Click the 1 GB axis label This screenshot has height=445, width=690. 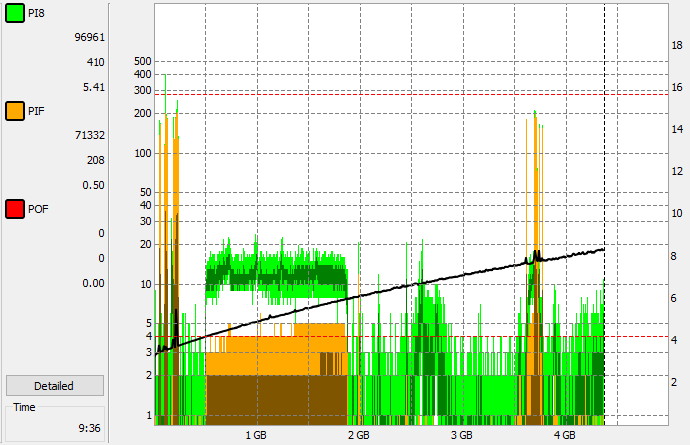[256, 435]
